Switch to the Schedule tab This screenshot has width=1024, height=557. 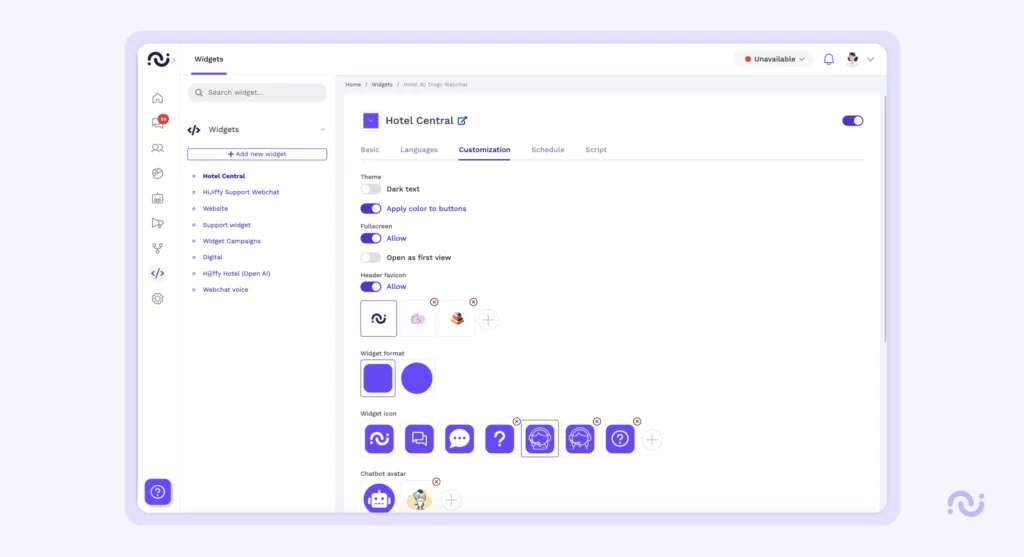(547, 150)
